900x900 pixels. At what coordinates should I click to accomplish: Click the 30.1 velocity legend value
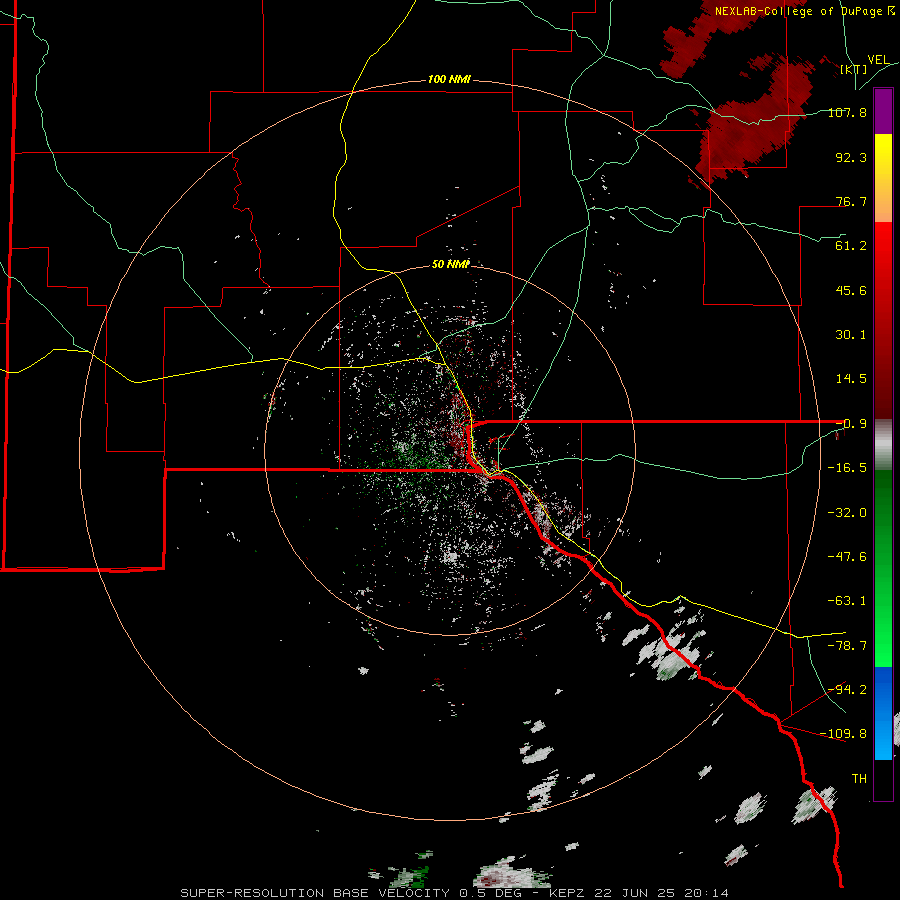(851, 335)
